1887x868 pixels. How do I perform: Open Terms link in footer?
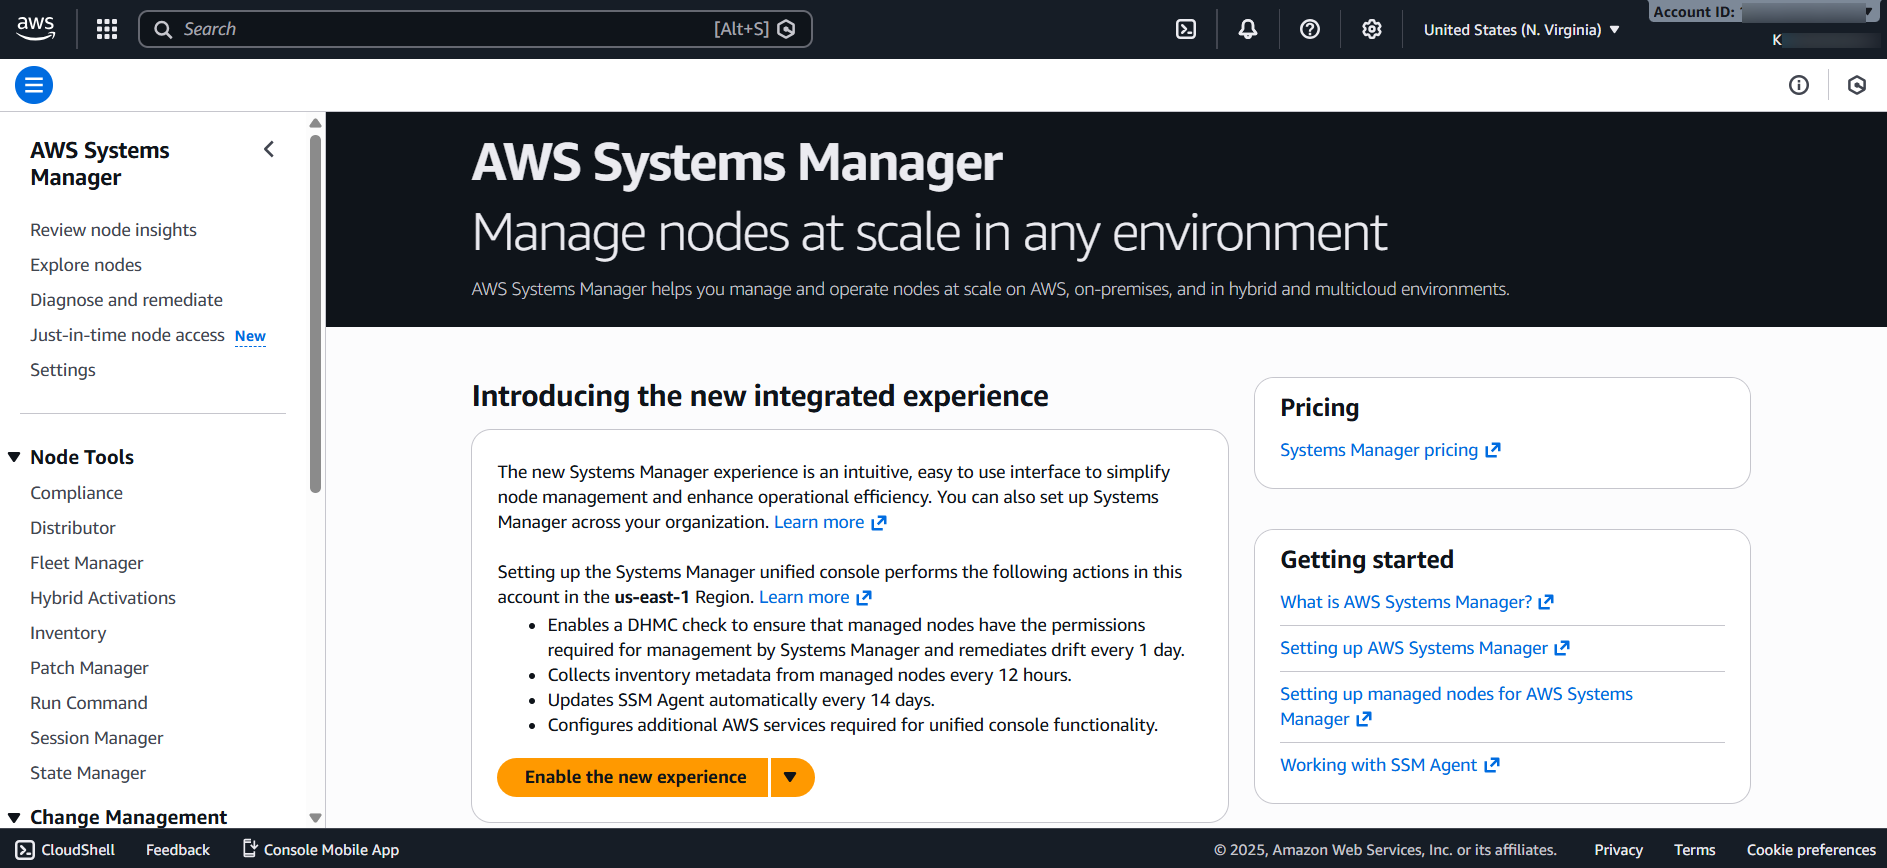[1694, 850]
